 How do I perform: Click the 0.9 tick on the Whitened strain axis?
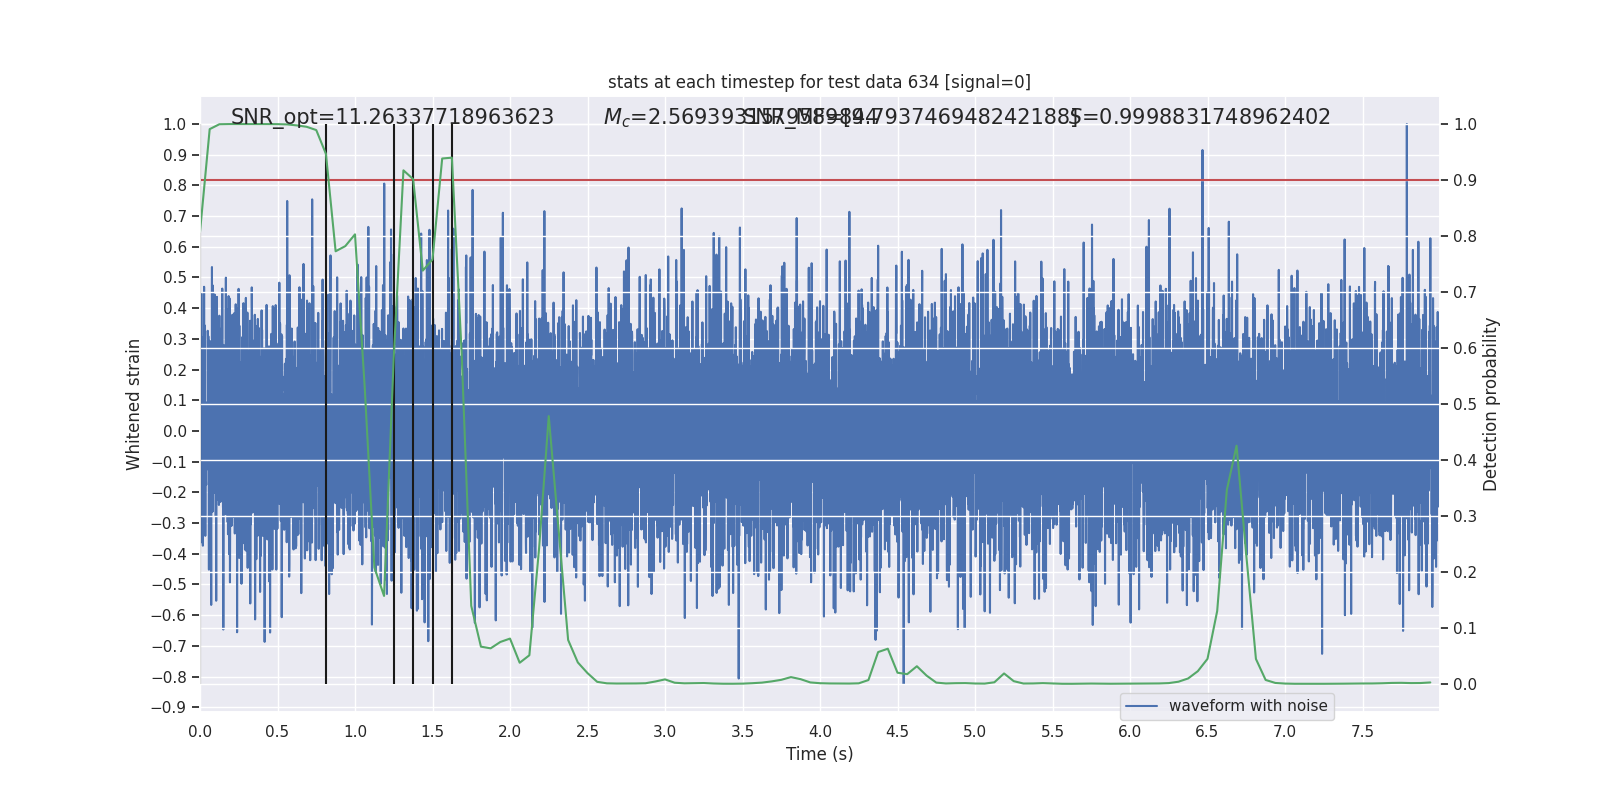[175, 155]
